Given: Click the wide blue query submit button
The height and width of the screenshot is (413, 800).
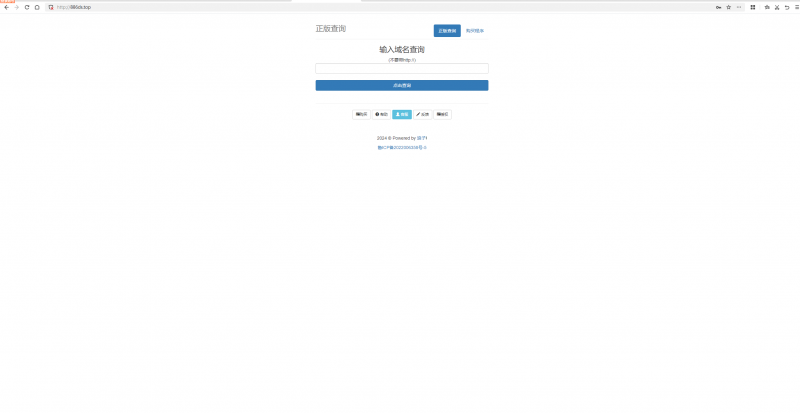Looking at the screenshot, I should (x=402, y=85).
